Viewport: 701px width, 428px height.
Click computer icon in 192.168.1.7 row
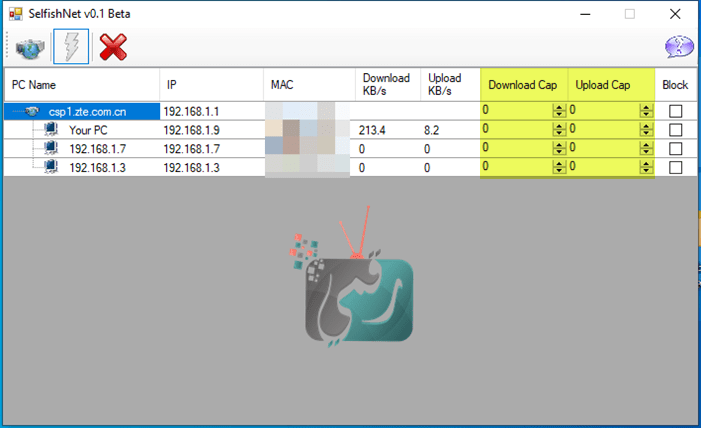click(51, 148)
